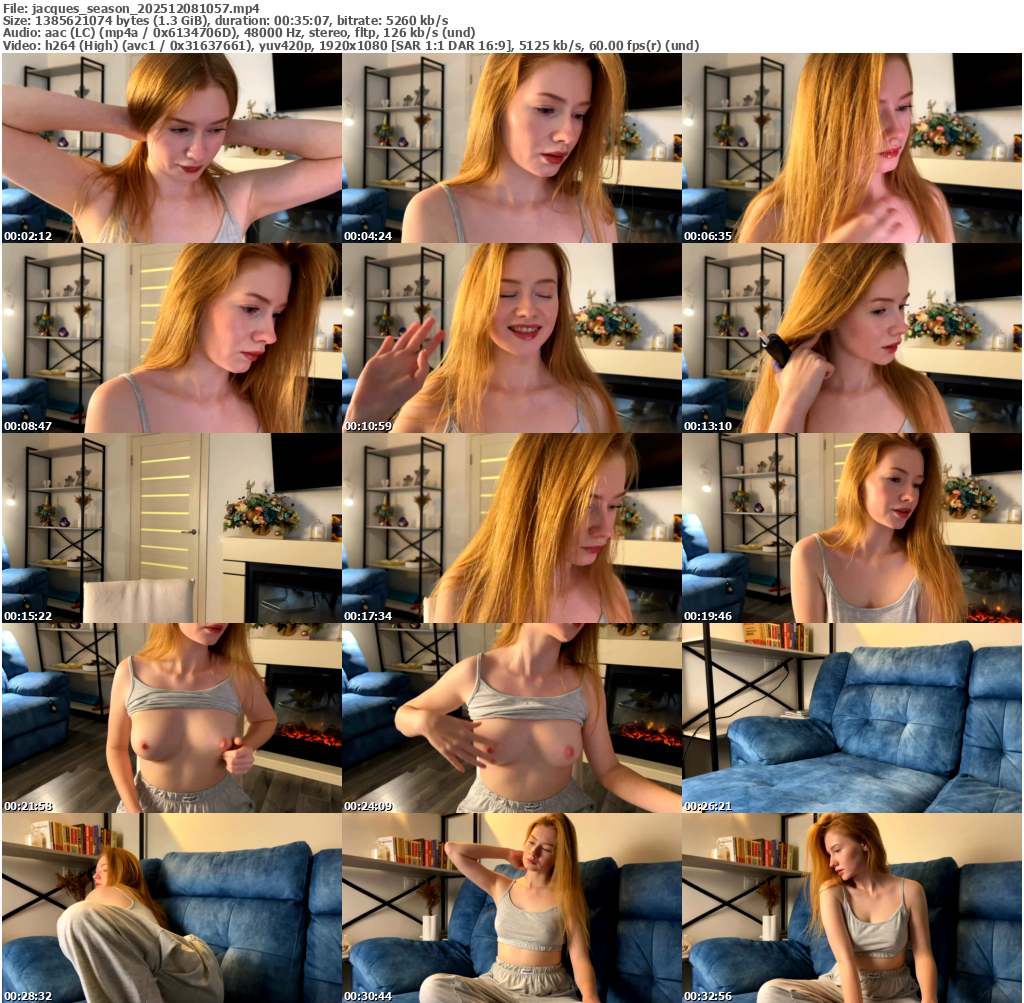The width and height of the screenshot is (1024, 1003).
Task: Select the duration value 00:35:07
Action: click(x=302, y=20)
